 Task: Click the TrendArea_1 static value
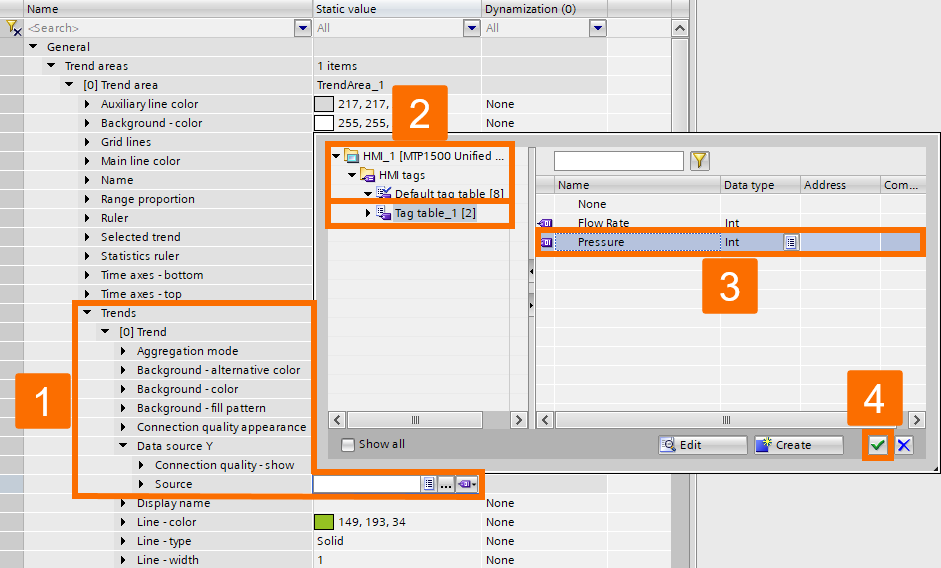(350, 85)
